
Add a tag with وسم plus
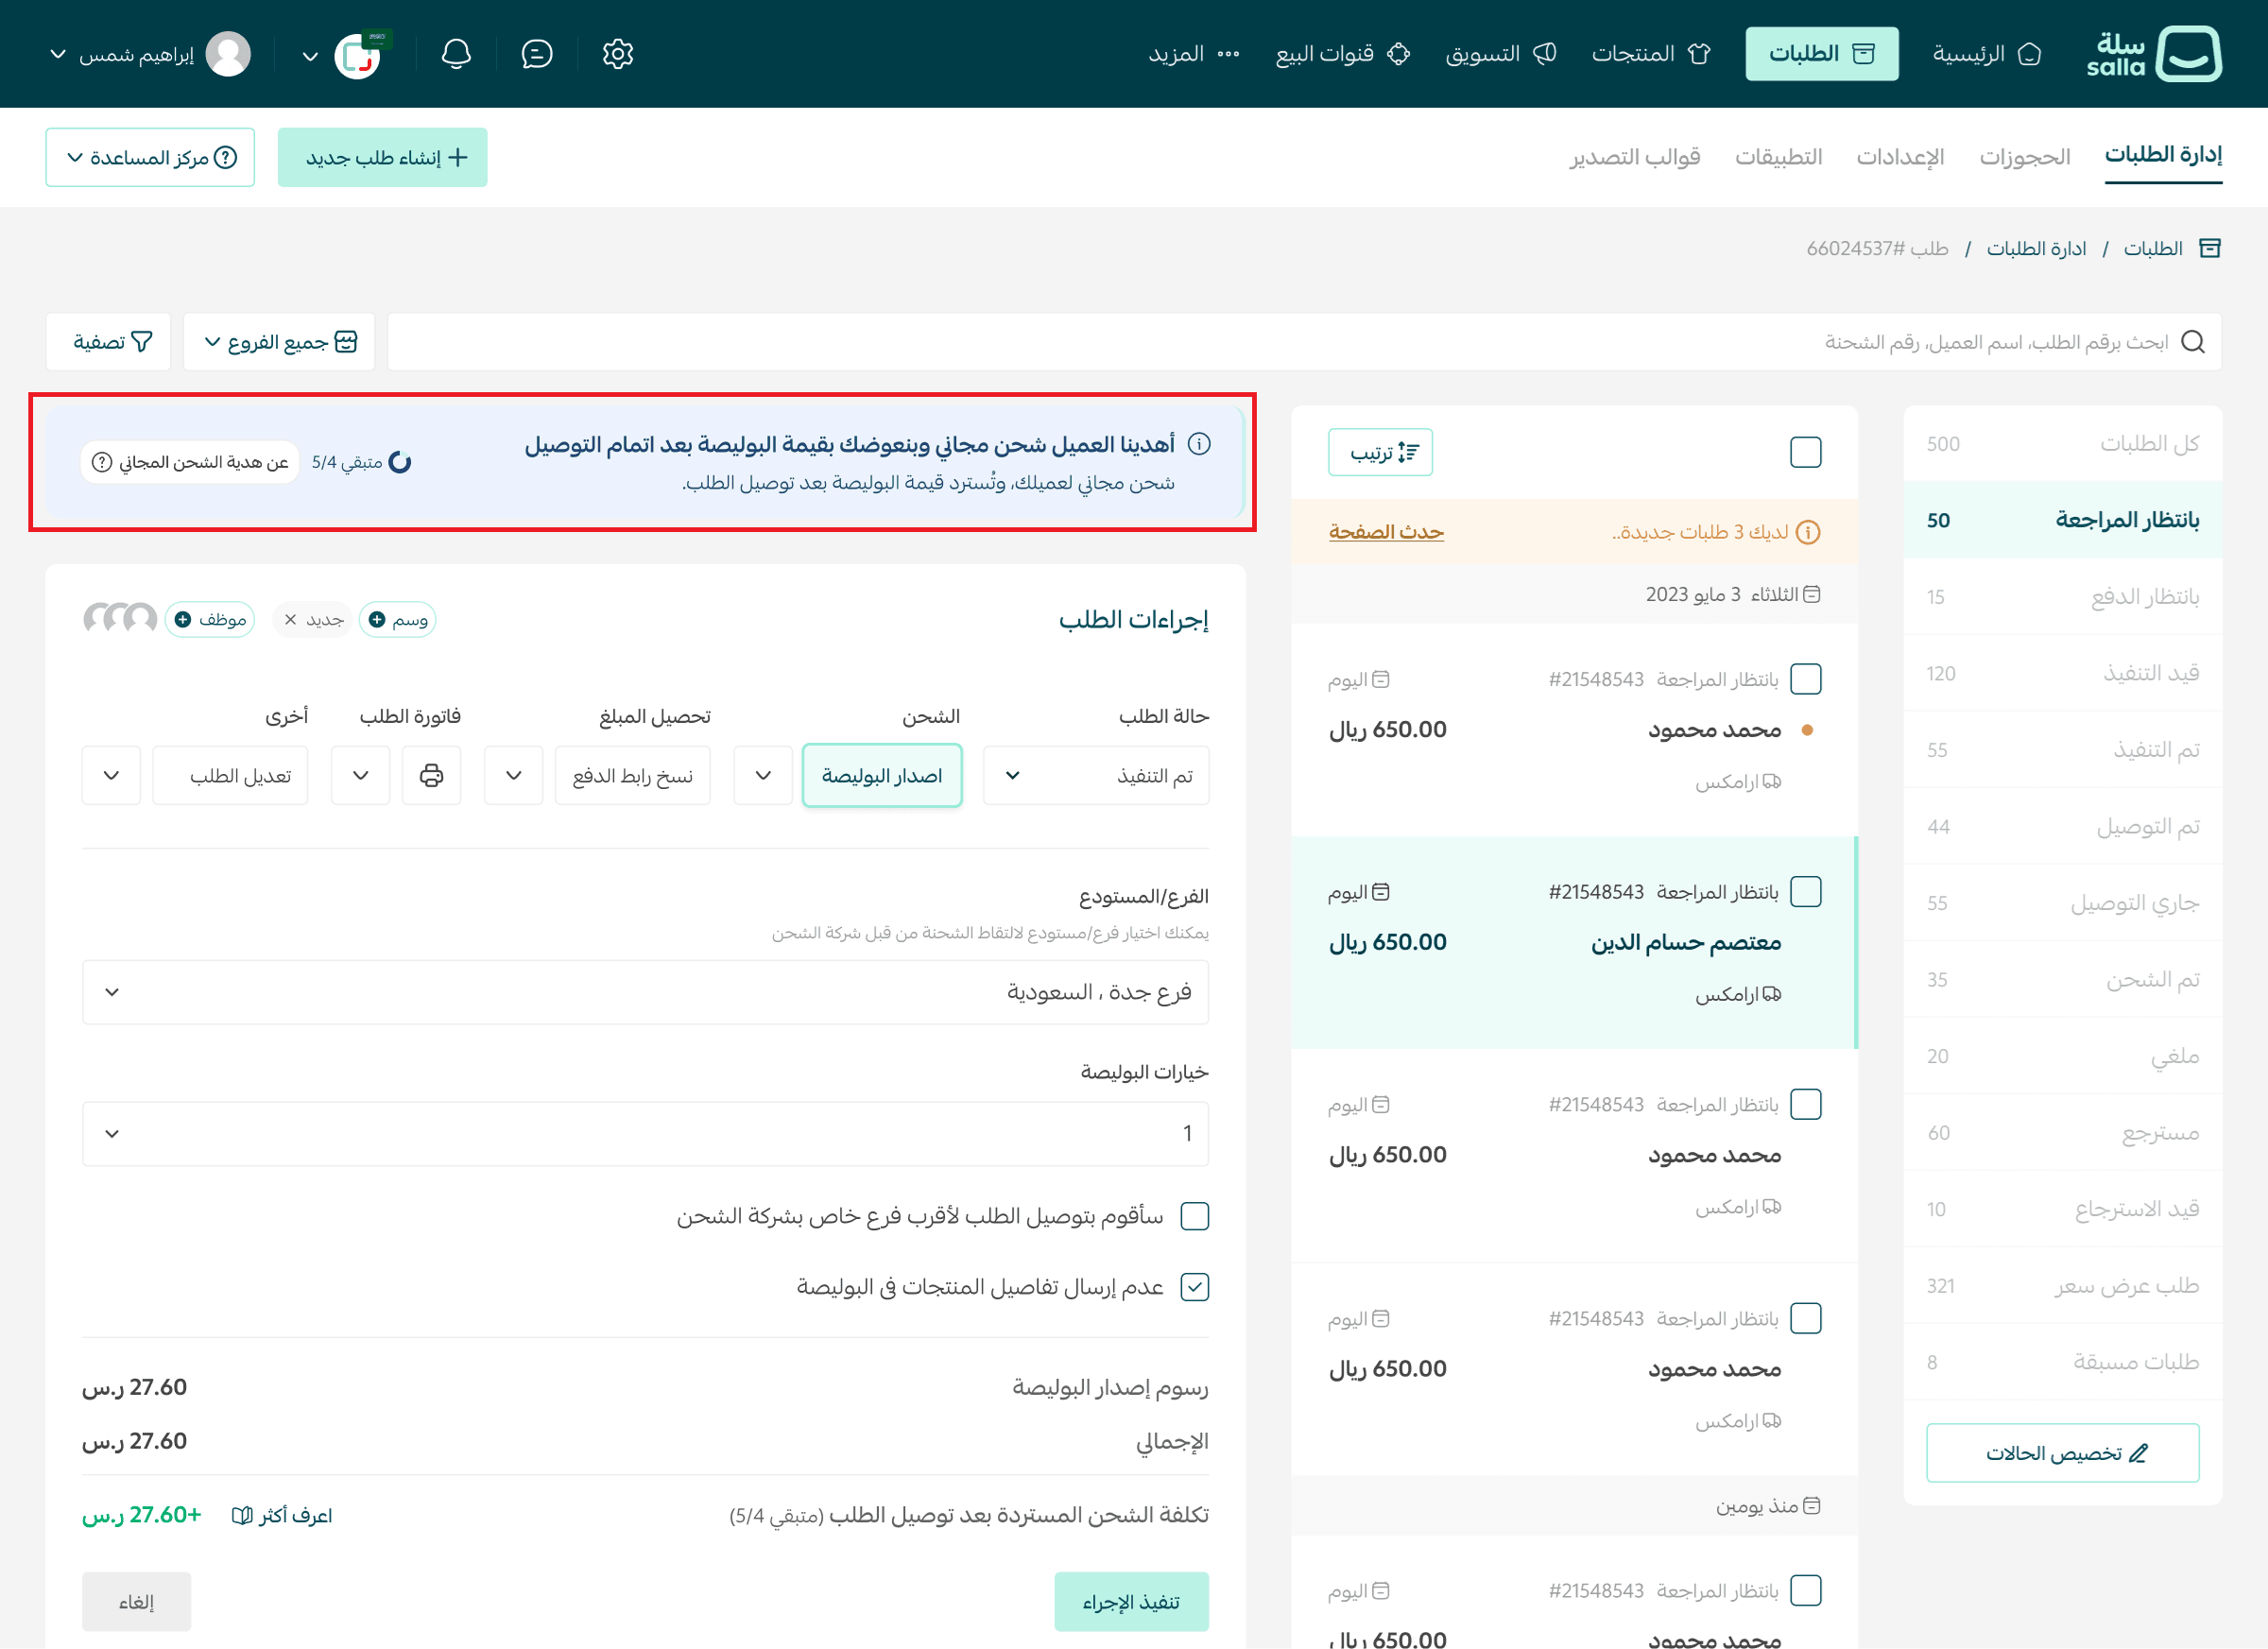click(398, 620)
